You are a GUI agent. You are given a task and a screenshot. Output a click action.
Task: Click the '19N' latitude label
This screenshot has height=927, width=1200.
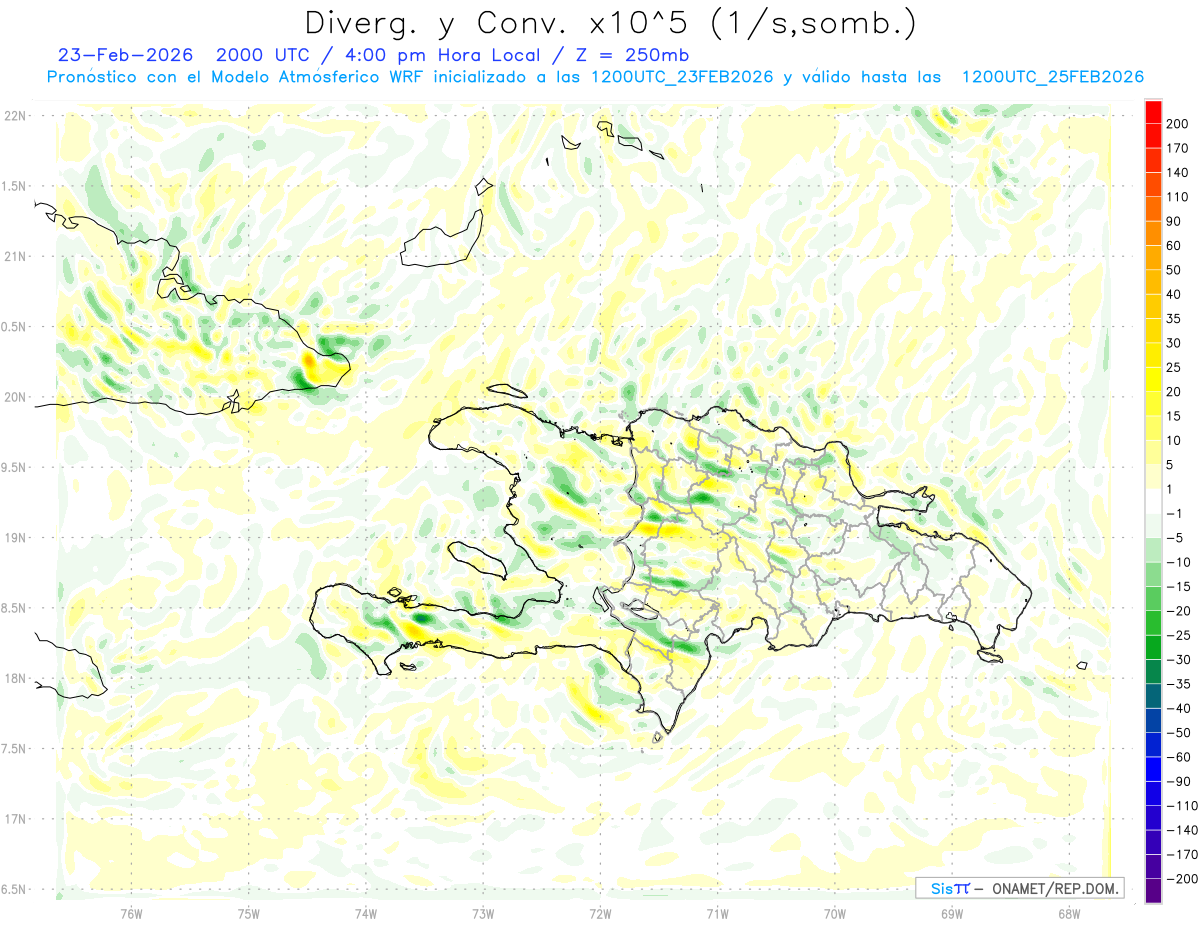(16, 537)
